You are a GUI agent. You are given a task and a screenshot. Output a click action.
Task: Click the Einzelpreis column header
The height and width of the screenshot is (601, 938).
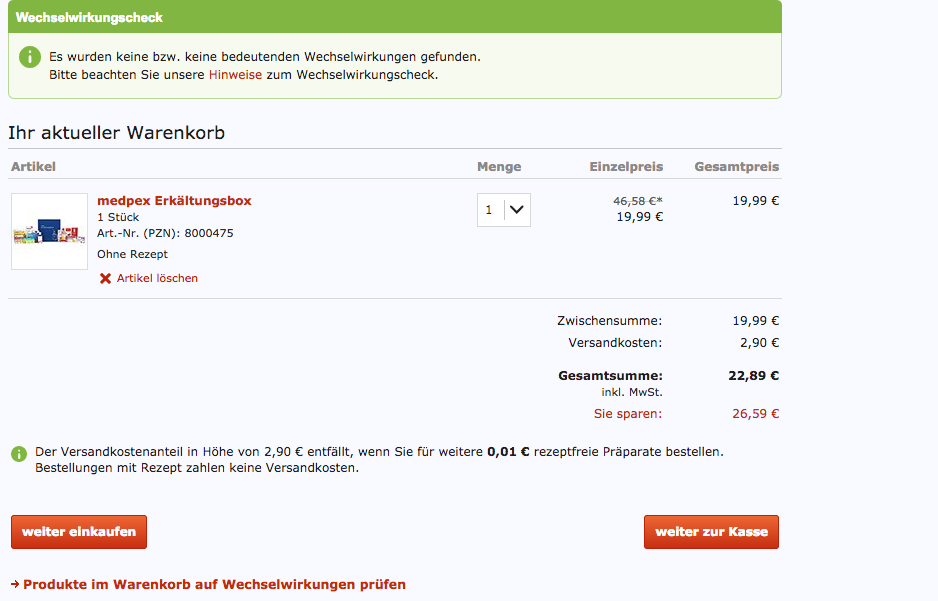click(626, 167)
